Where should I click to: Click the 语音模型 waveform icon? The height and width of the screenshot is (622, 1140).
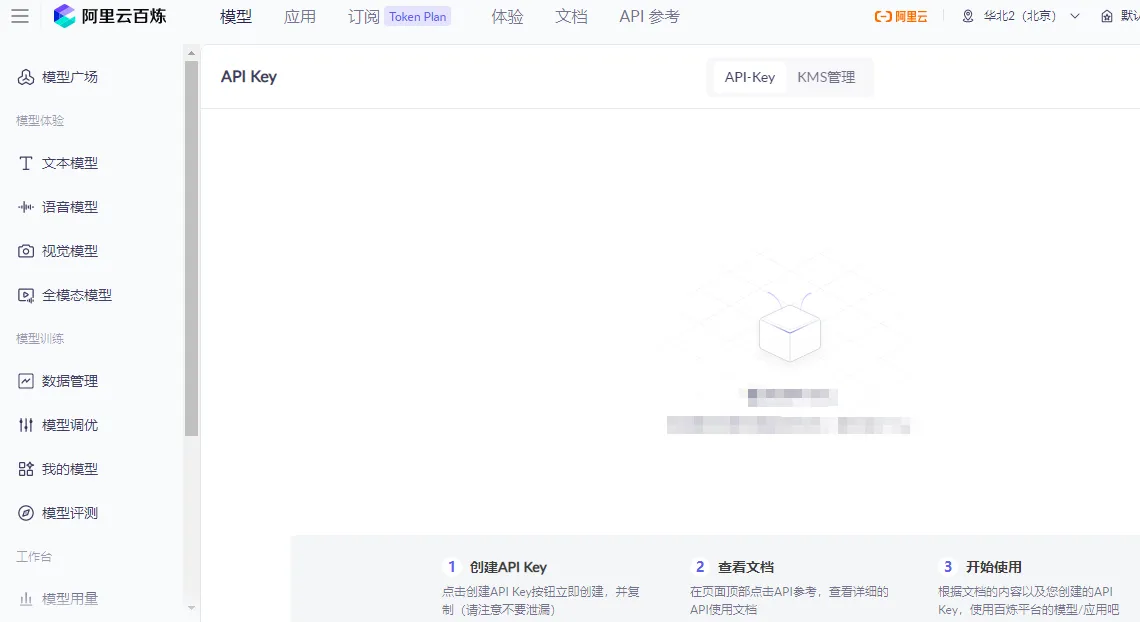tap(26, 207)
